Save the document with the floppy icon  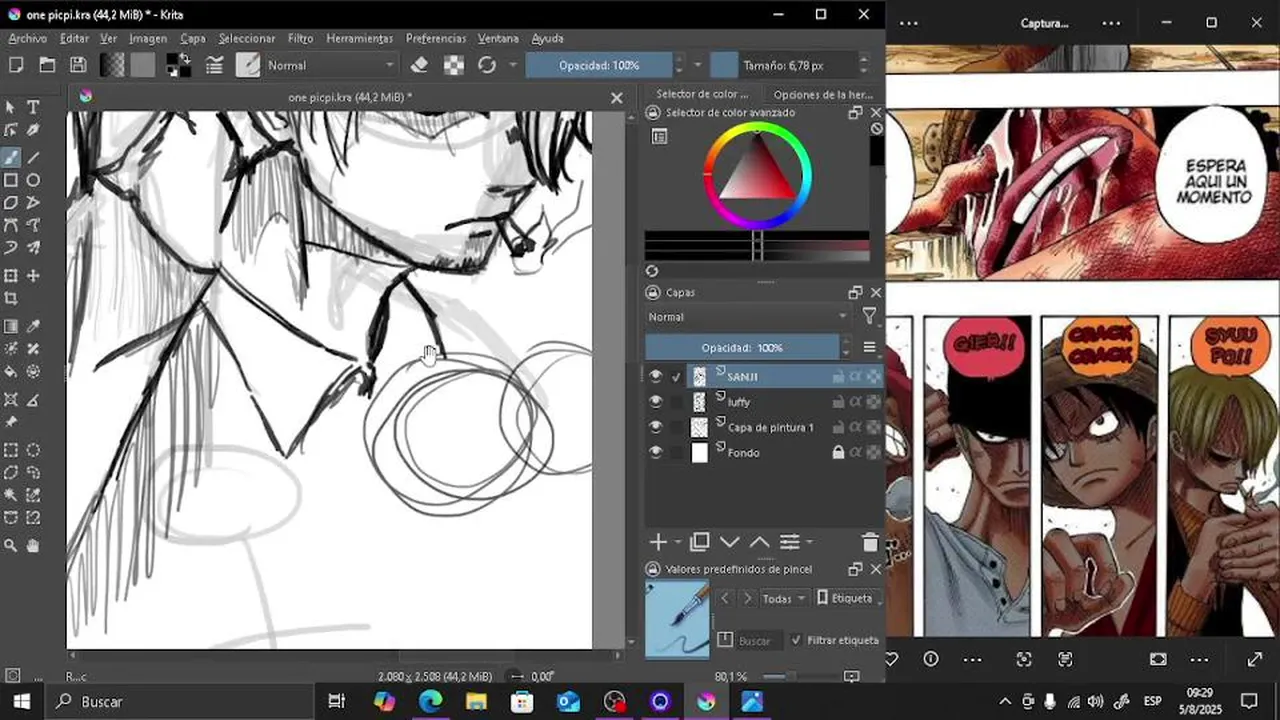pyautogui.click(x=78, y=65)
